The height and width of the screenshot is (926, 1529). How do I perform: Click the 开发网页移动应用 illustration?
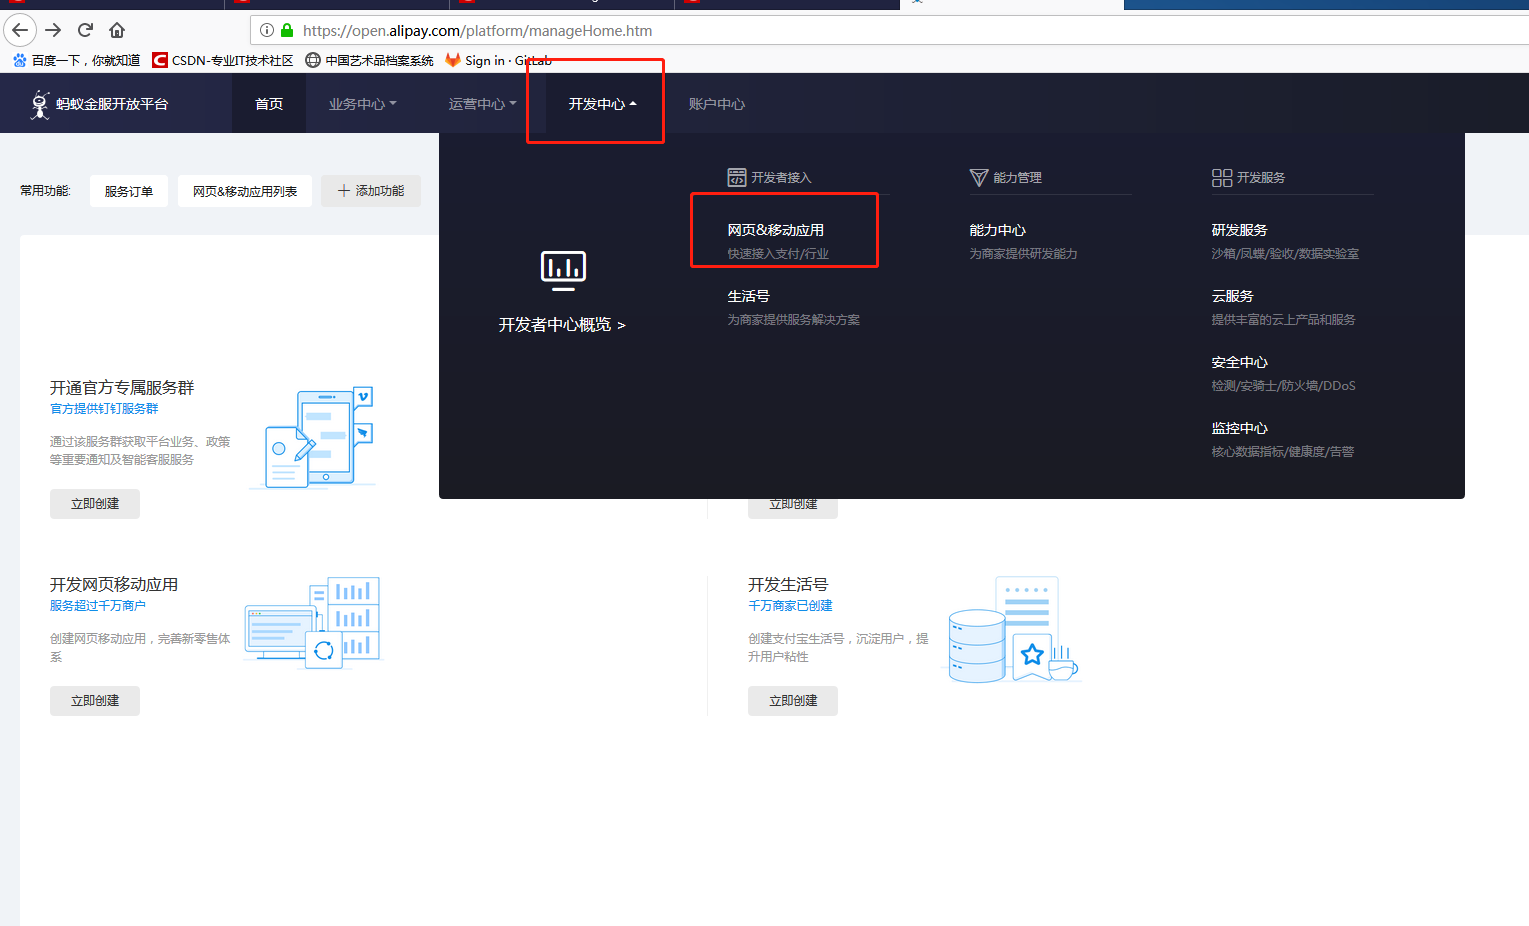click(312, 622)
